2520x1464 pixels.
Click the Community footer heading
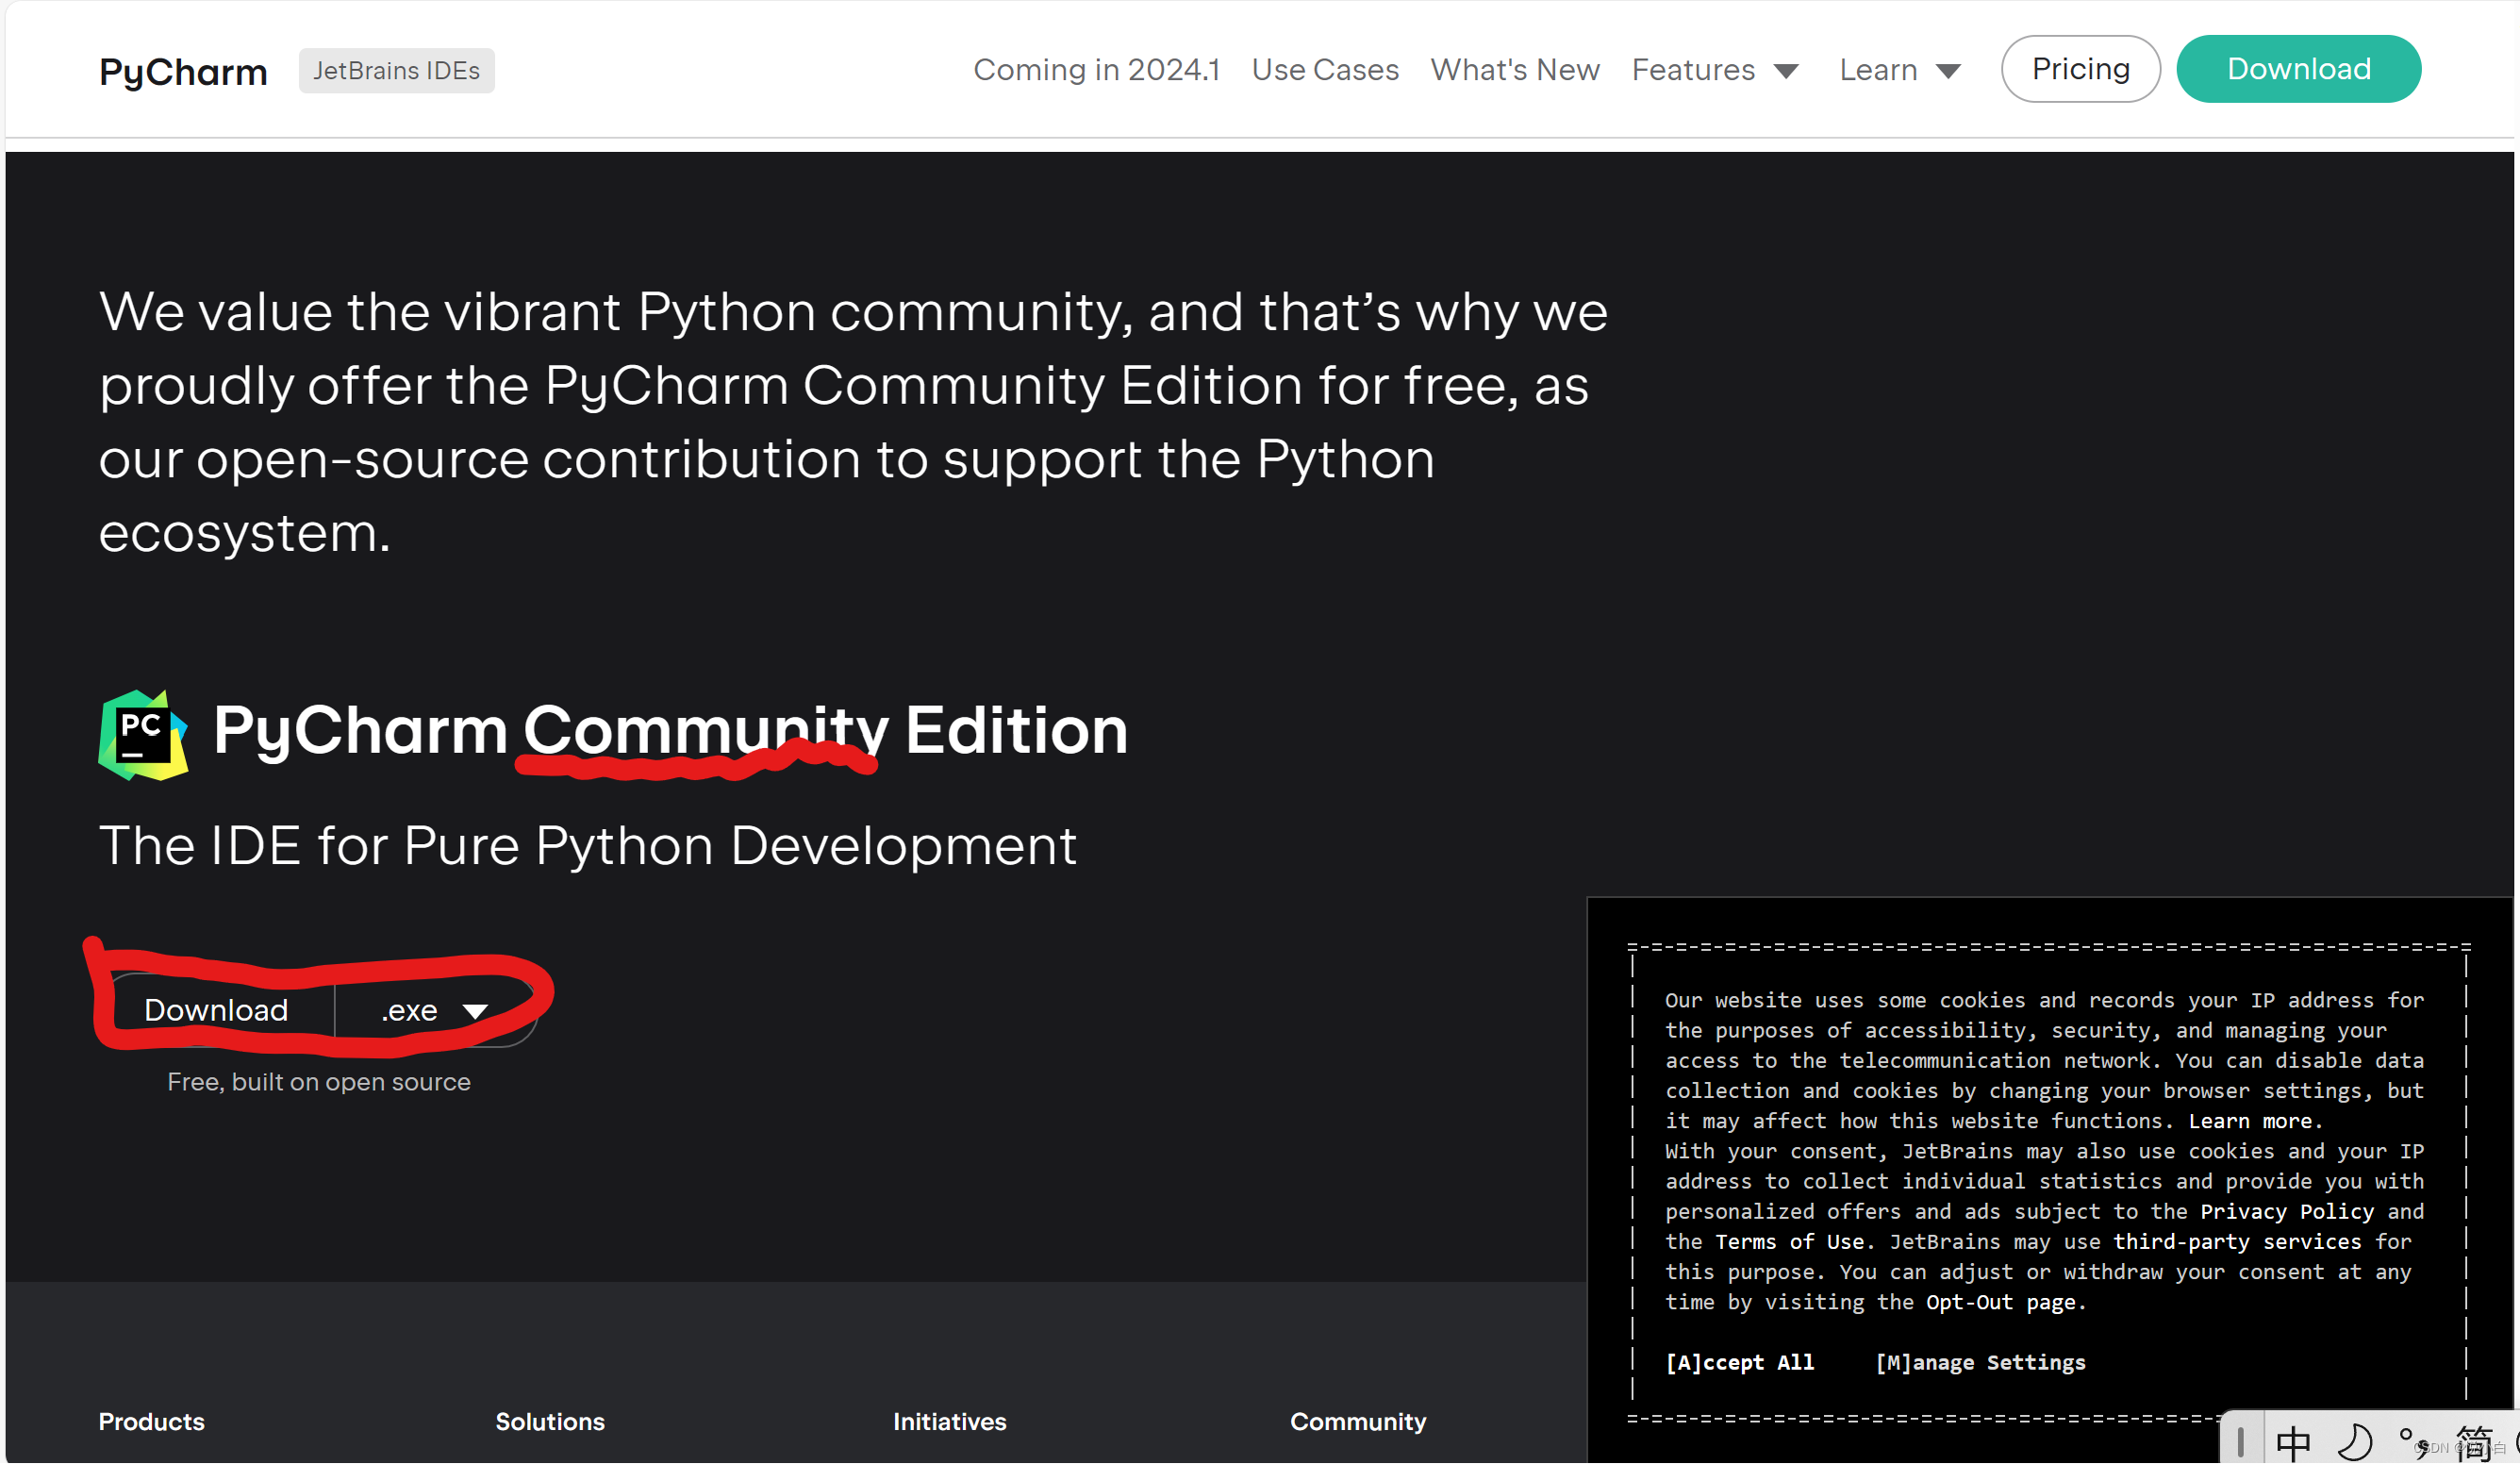[1357, 1422]
